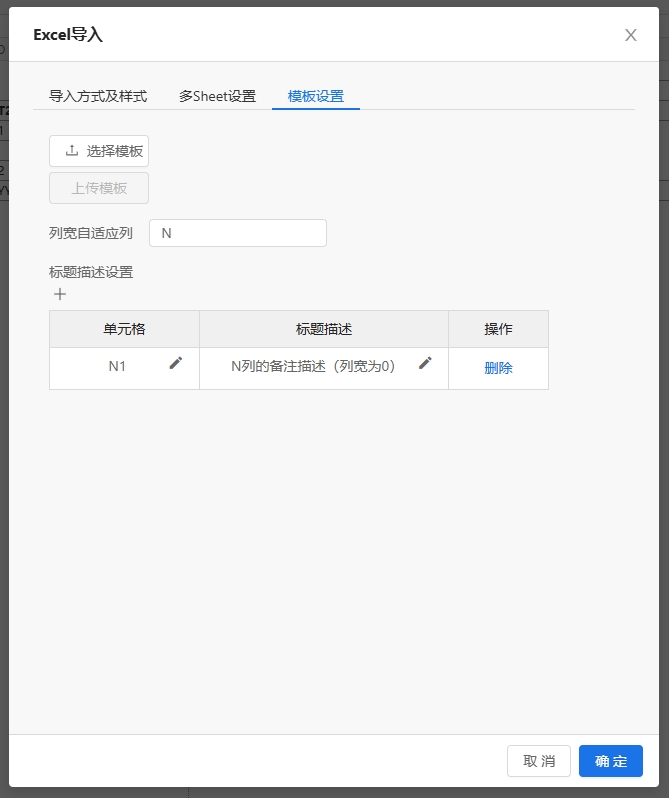The height and width of the screenshot is (798, 669).
Task: Close the Excel导入 dialog
Action: (x=631, y=35)
